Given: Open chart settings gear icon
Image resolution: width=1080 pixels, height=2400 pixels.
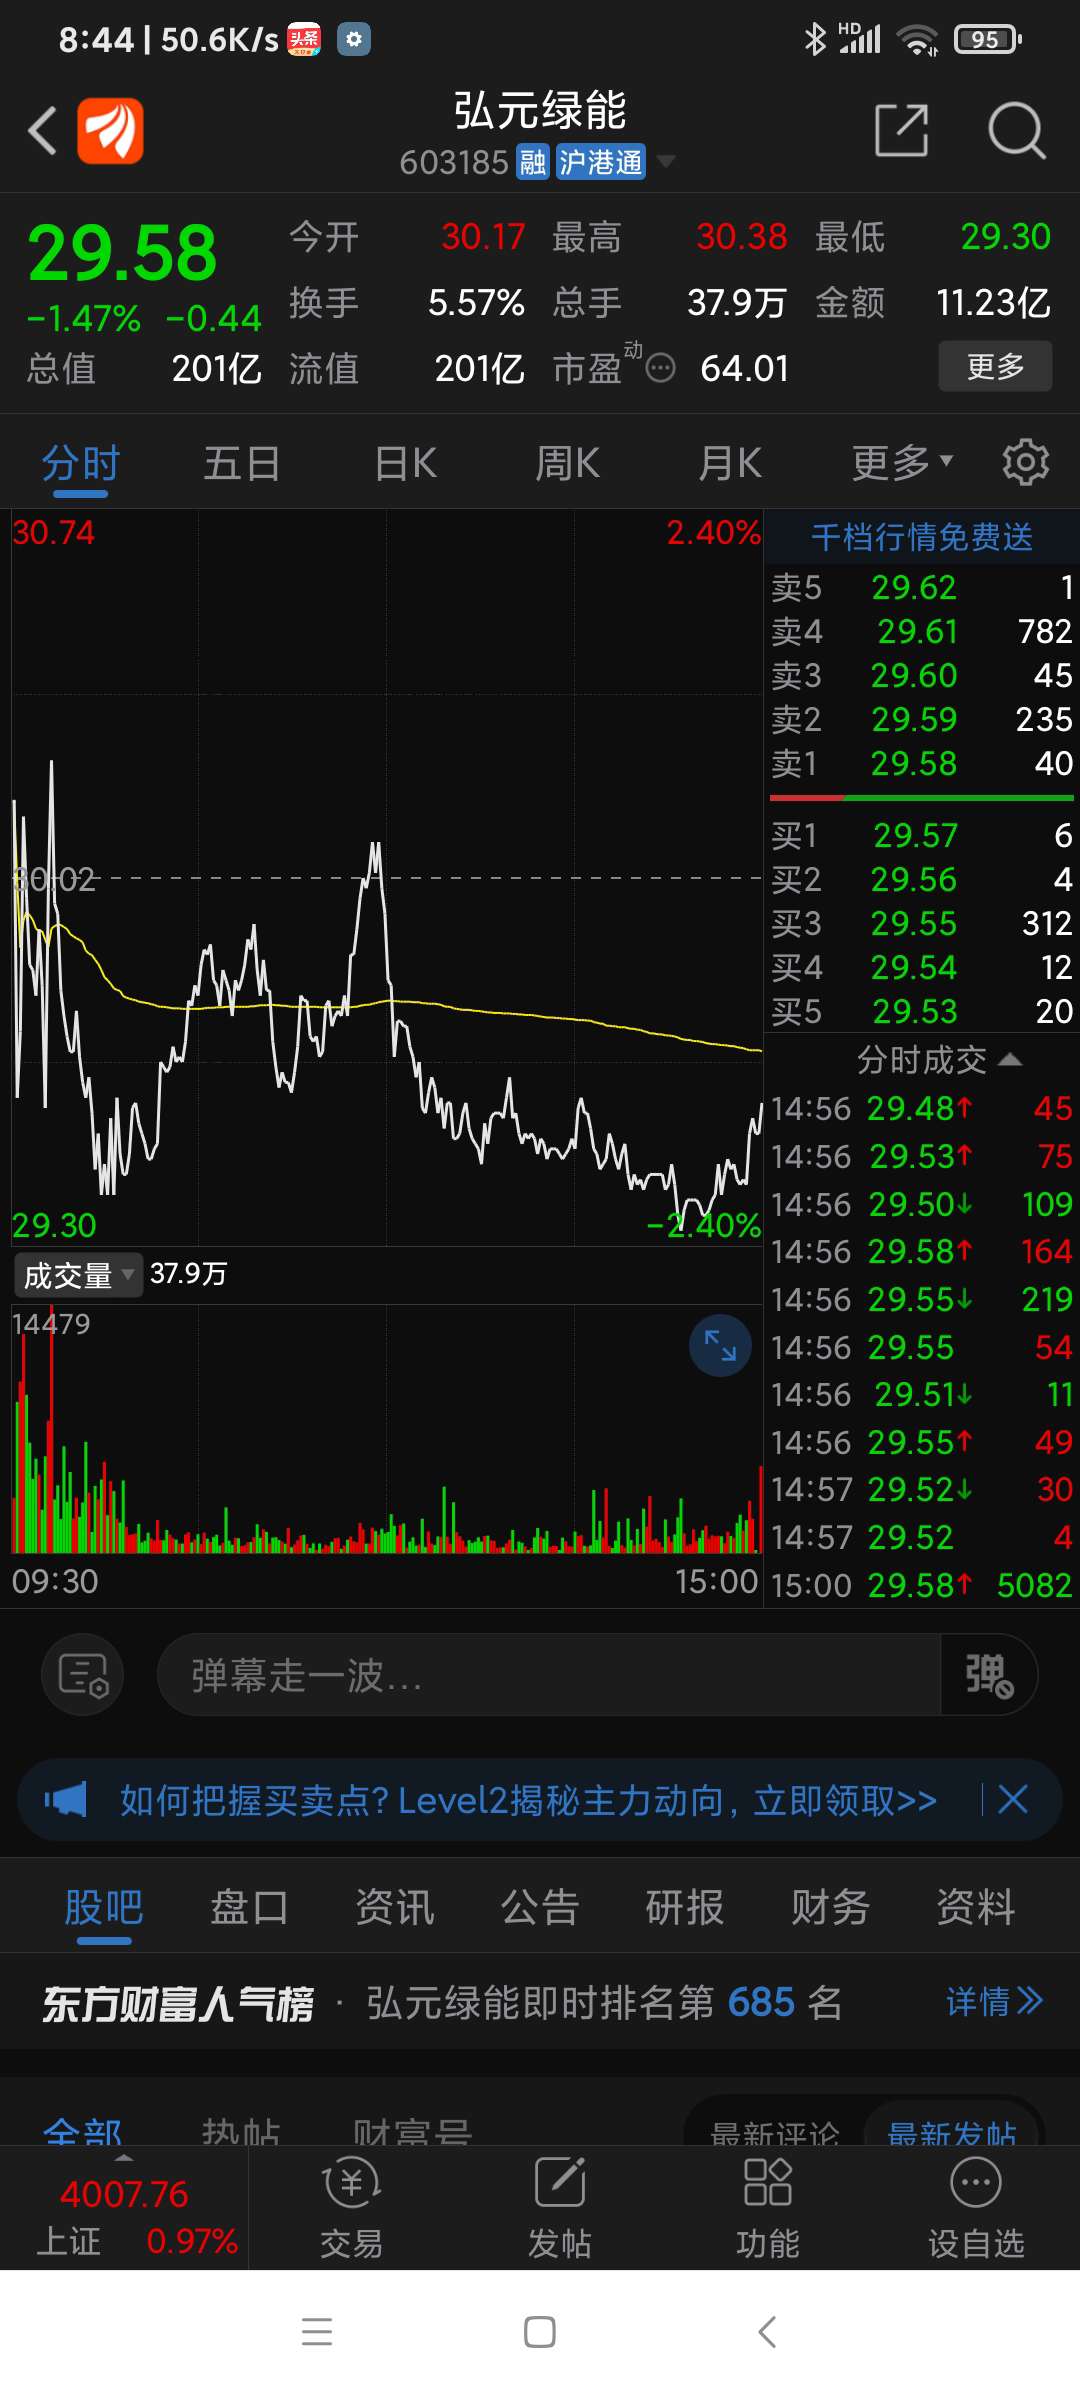Looking at the screenshot, I should pos(1026,462).
